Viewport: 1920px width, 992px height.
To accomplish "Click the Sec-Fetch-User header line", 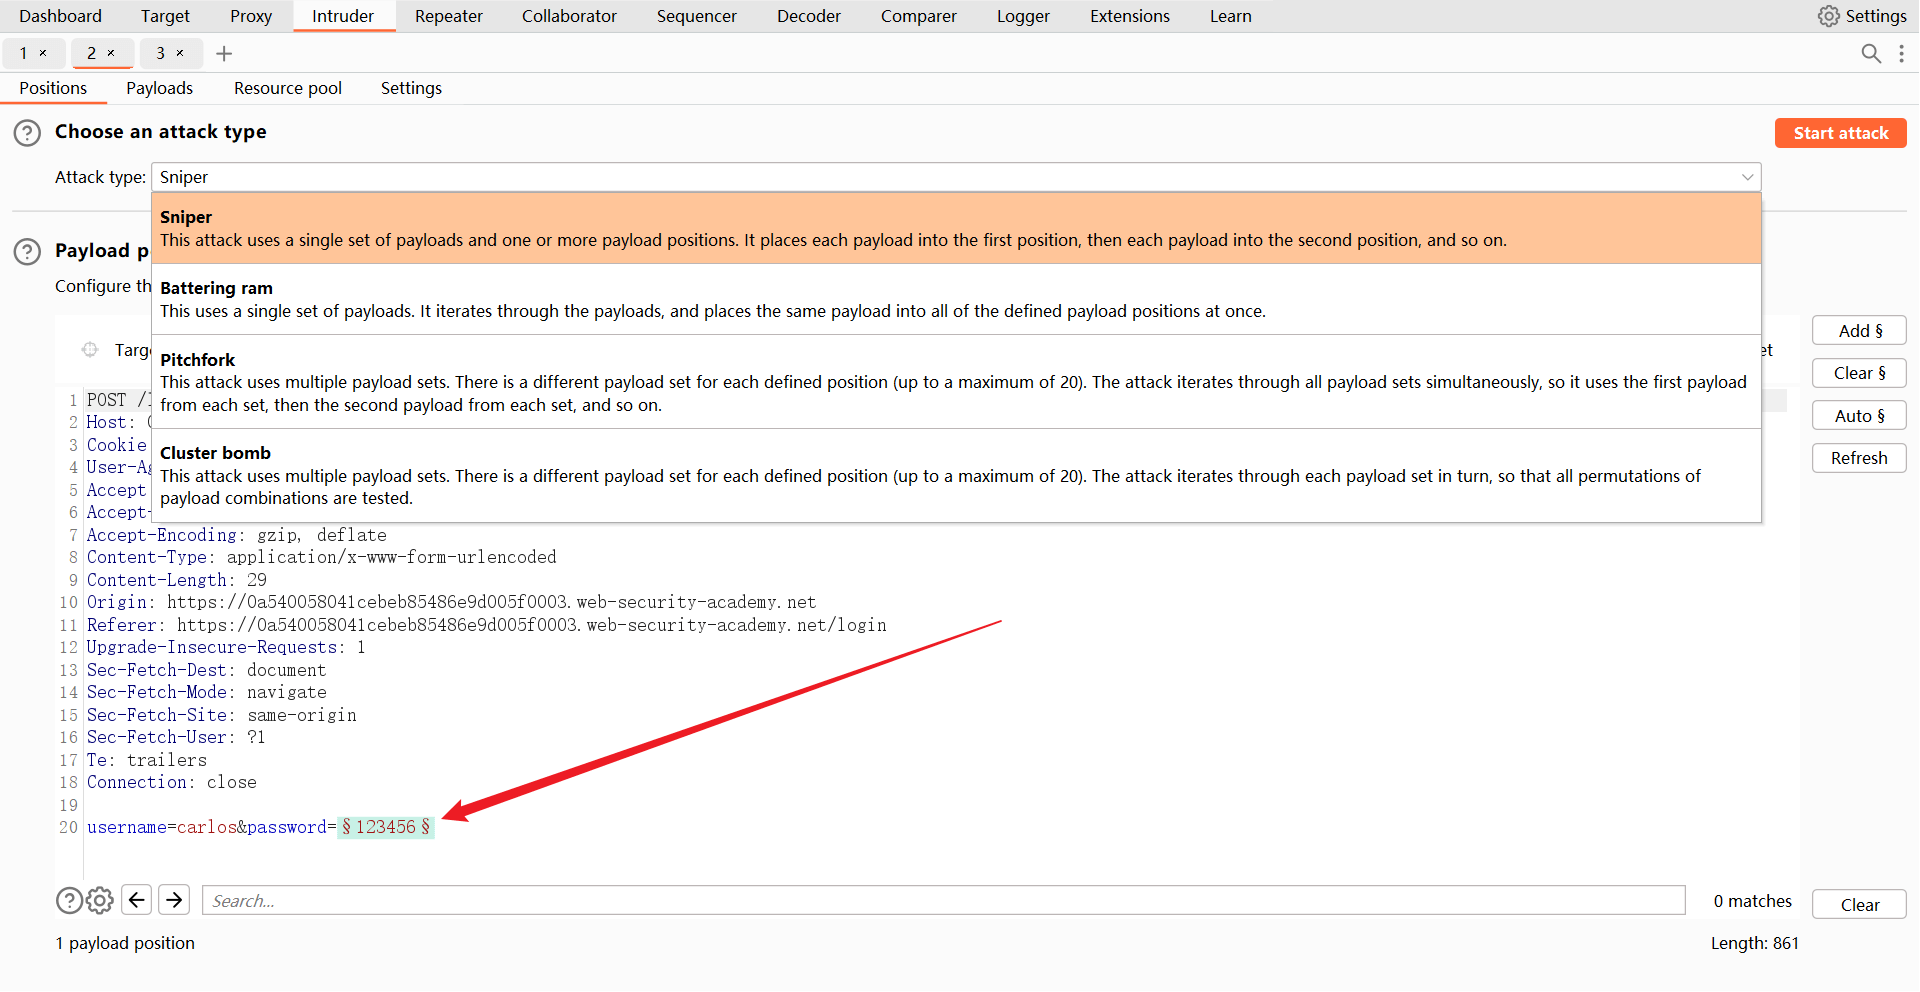I will pos(176,737).
